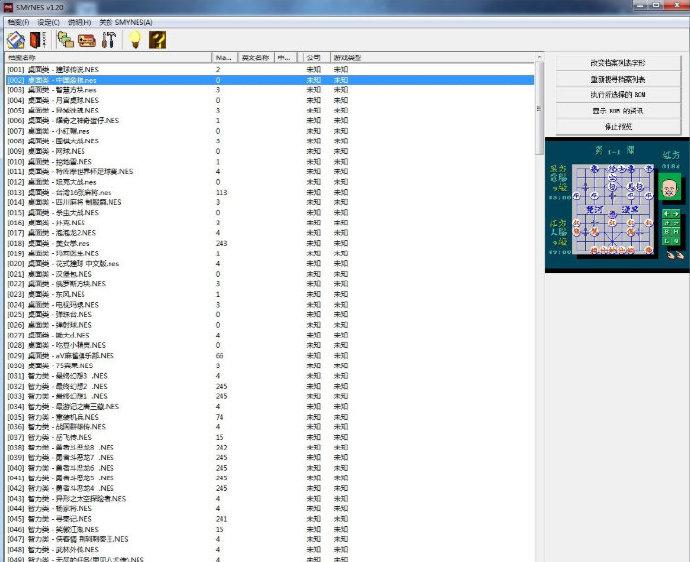Open the 设定(C) settings menu

(48, 22)
